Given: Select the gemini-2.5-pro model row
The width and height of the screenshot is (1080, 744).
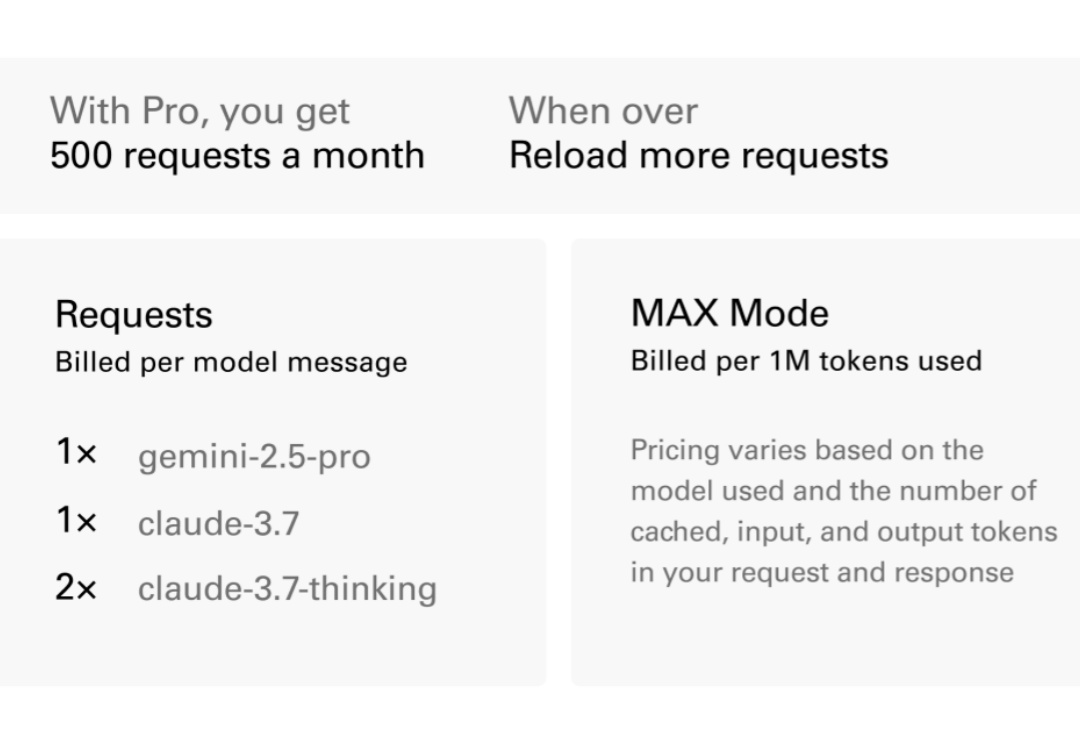Looking at the screenshot, I should [213, 455].
